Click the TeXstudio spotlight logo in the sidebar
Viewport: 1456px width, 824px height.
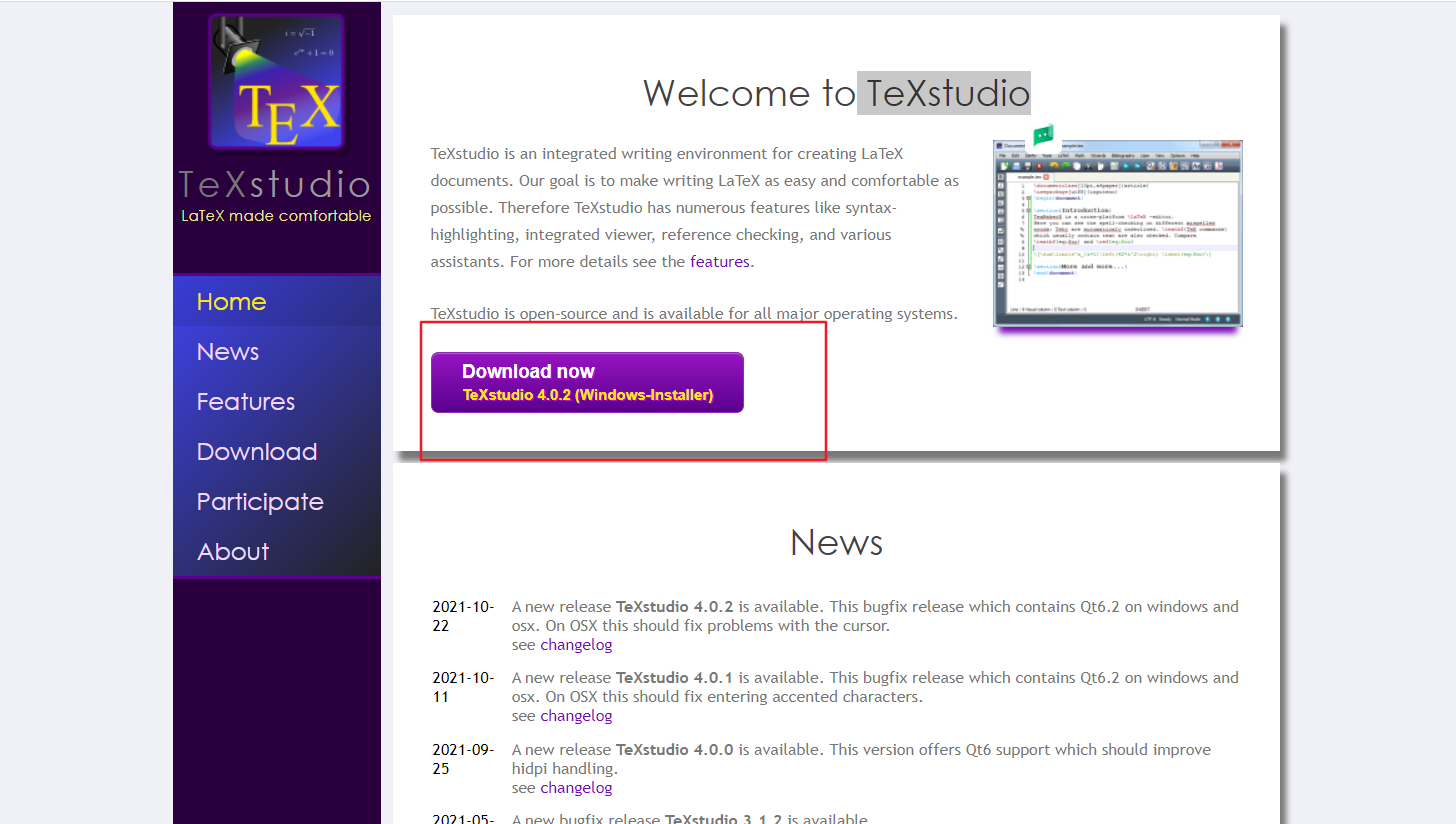[276, 80]
